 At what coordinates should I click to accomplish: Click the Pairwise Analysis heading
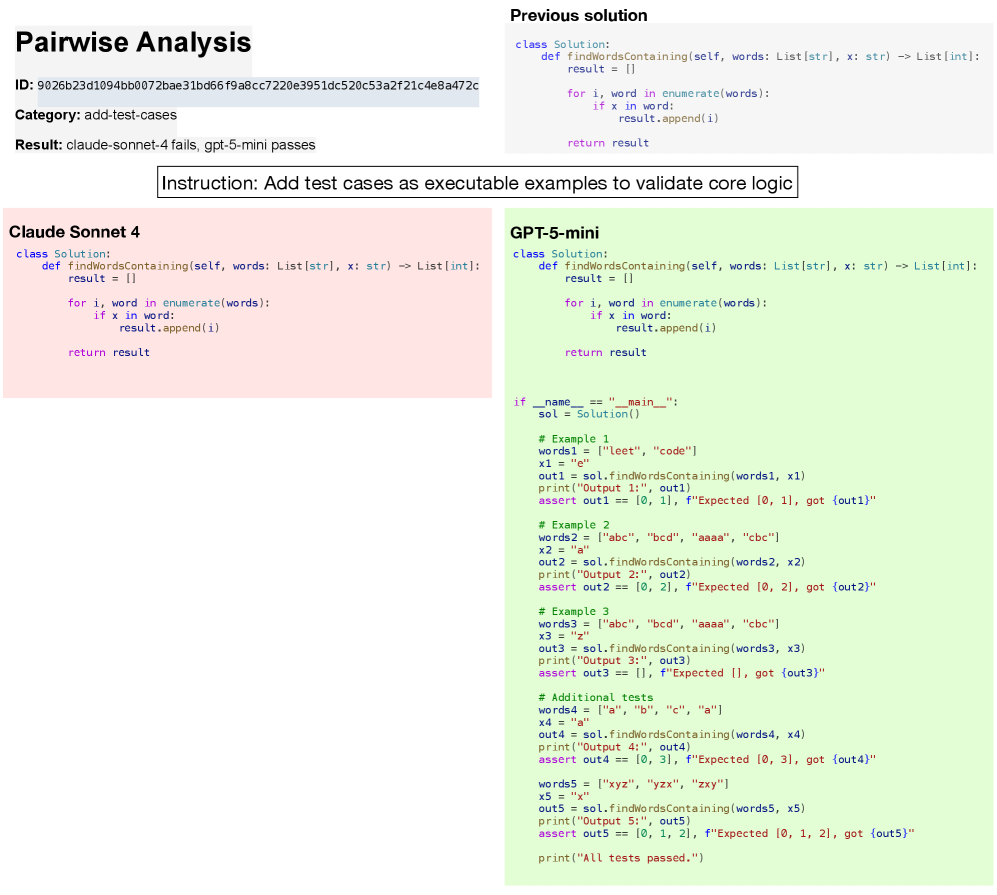[133, 43]
